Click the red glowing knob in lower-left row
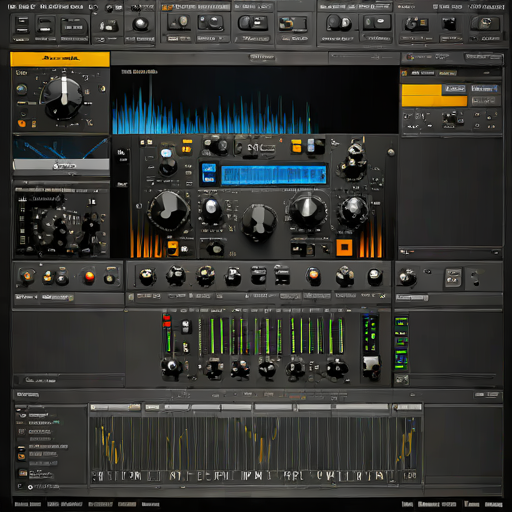512x512 pixels. pos(89,276)
